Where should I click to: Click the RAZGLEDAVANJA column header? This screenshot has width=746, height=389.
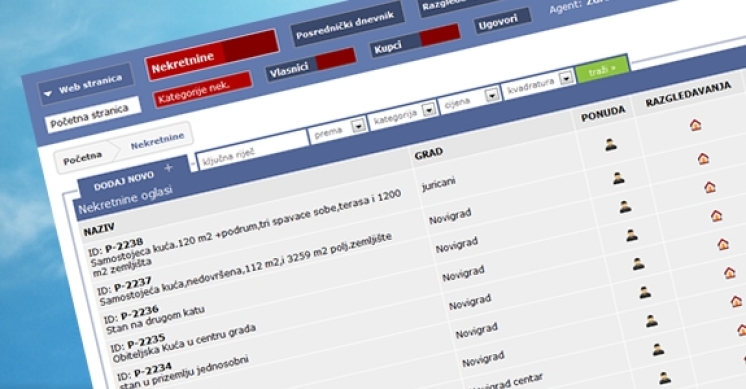(x=688, y=95)
